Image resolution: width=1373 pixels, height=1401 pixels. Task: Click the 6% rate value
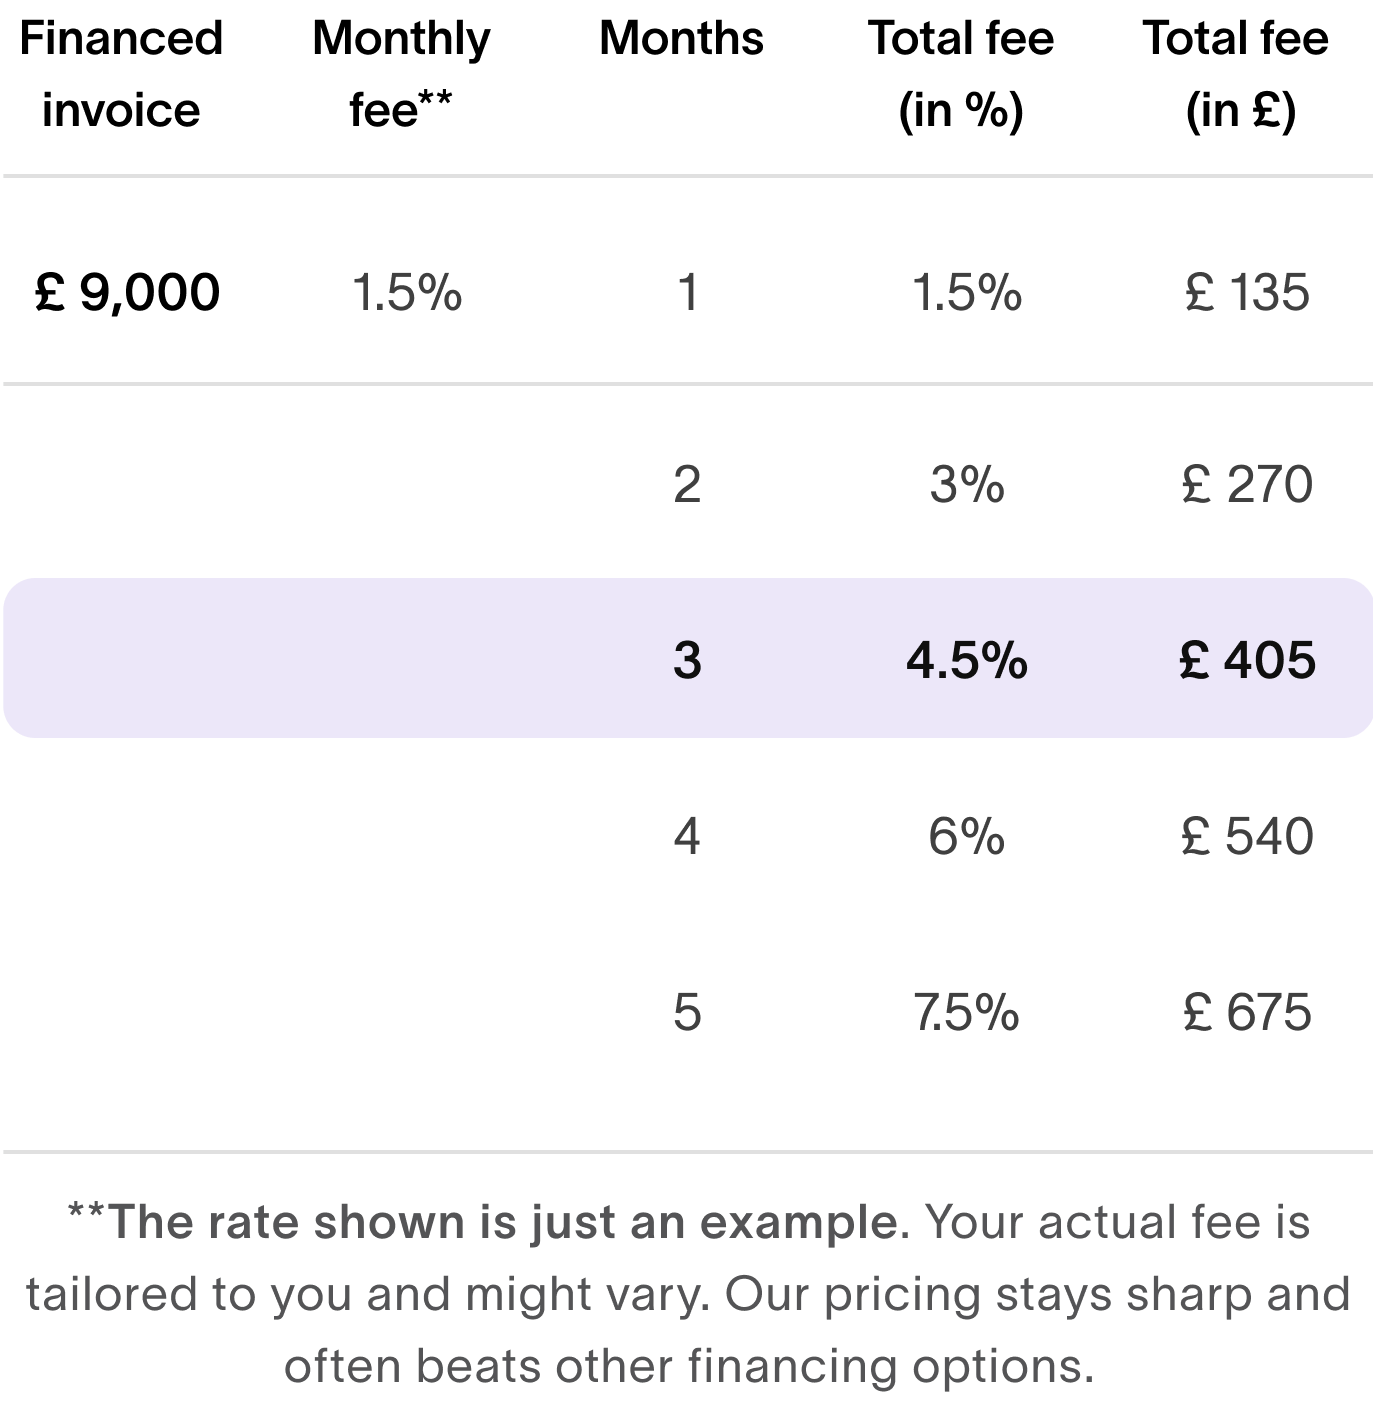[966, 836]
